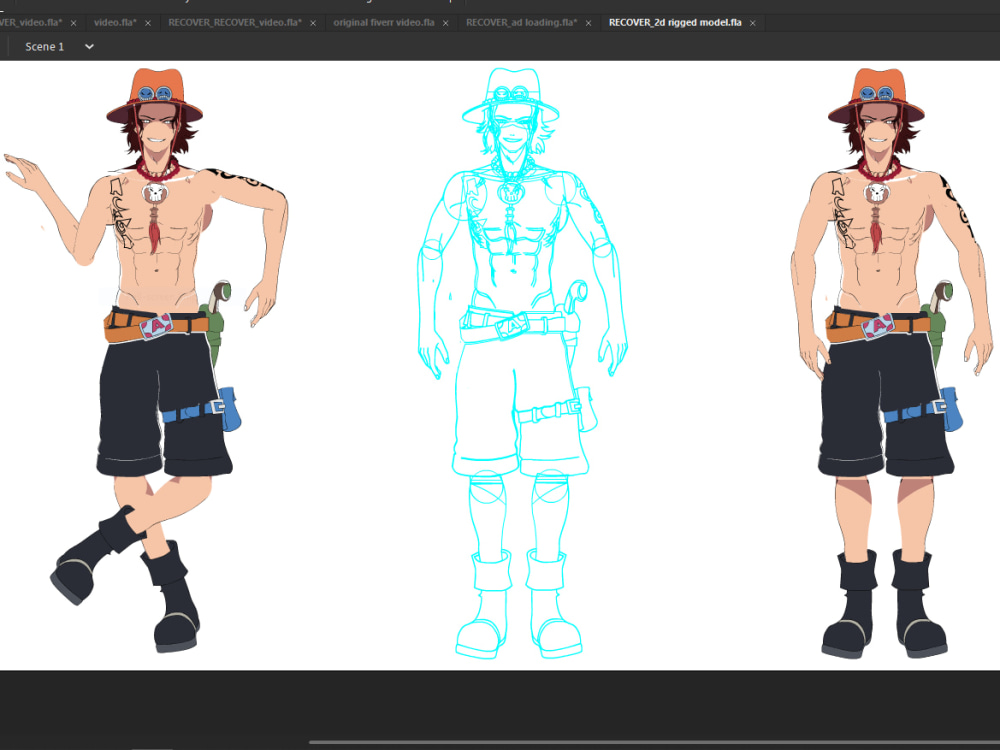
Task: Open the Scene 1 dropdown chevron
Action: click(89, 46)
